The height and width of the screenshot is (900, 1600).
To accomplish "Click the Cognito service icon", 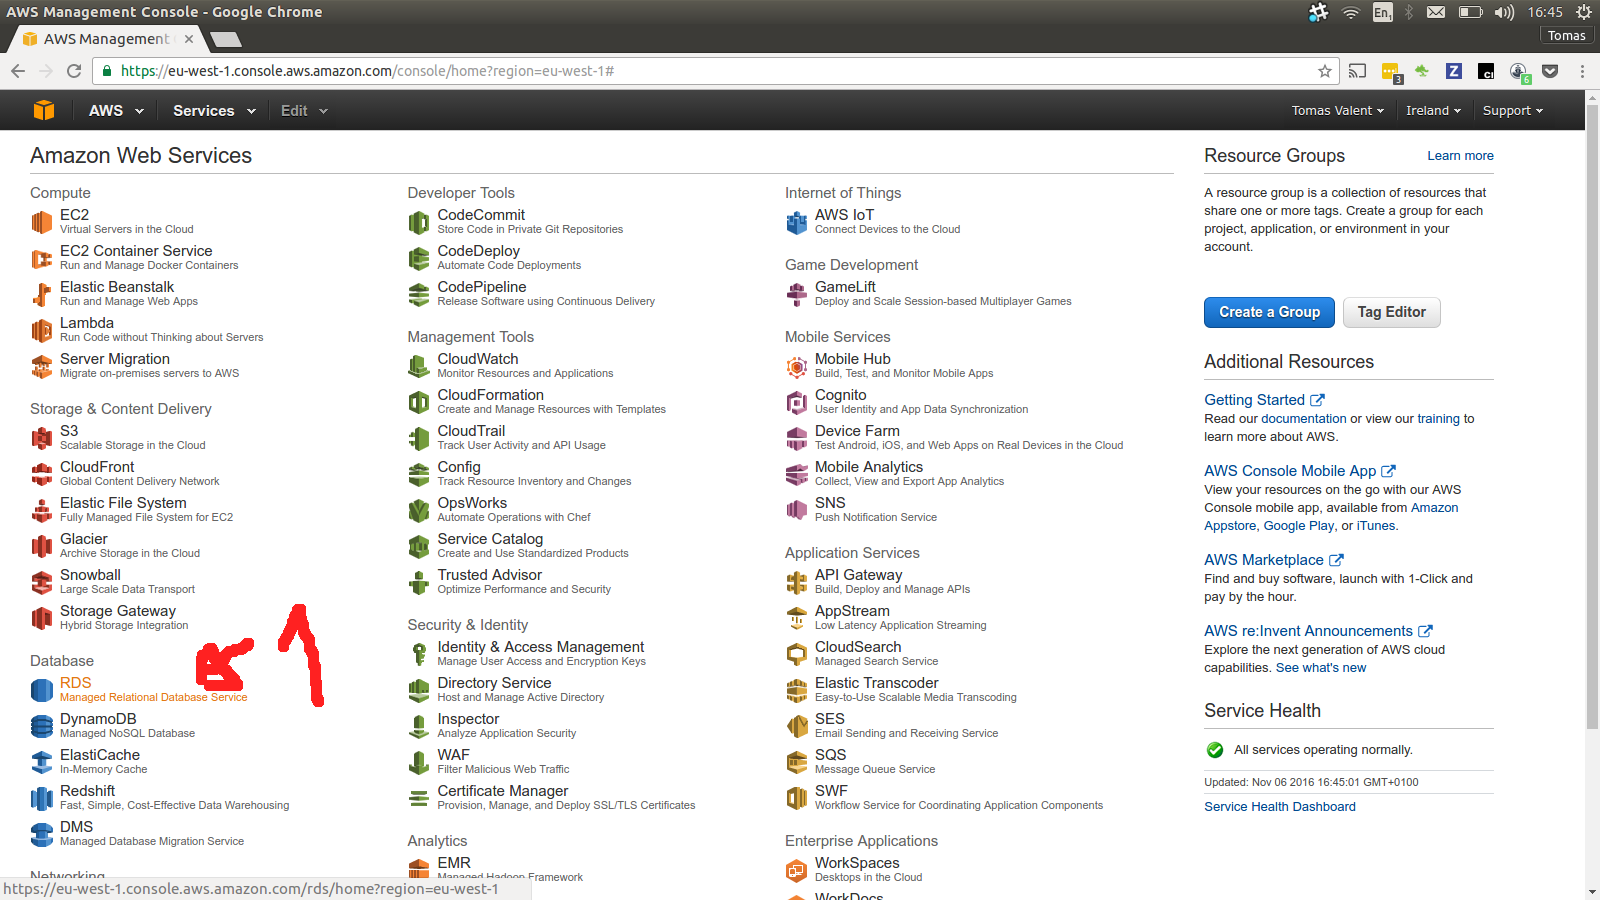I will click(x=797, y=402).
